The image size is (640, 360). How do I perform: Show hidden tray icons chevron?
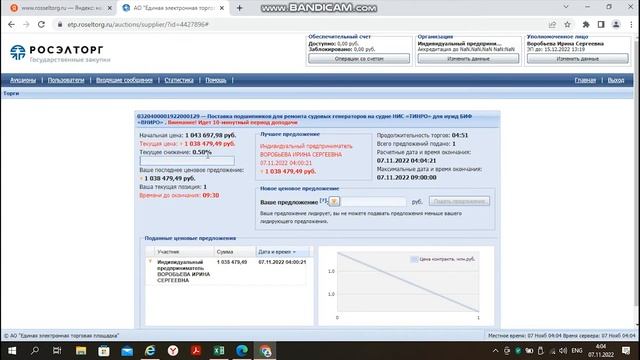495,351
